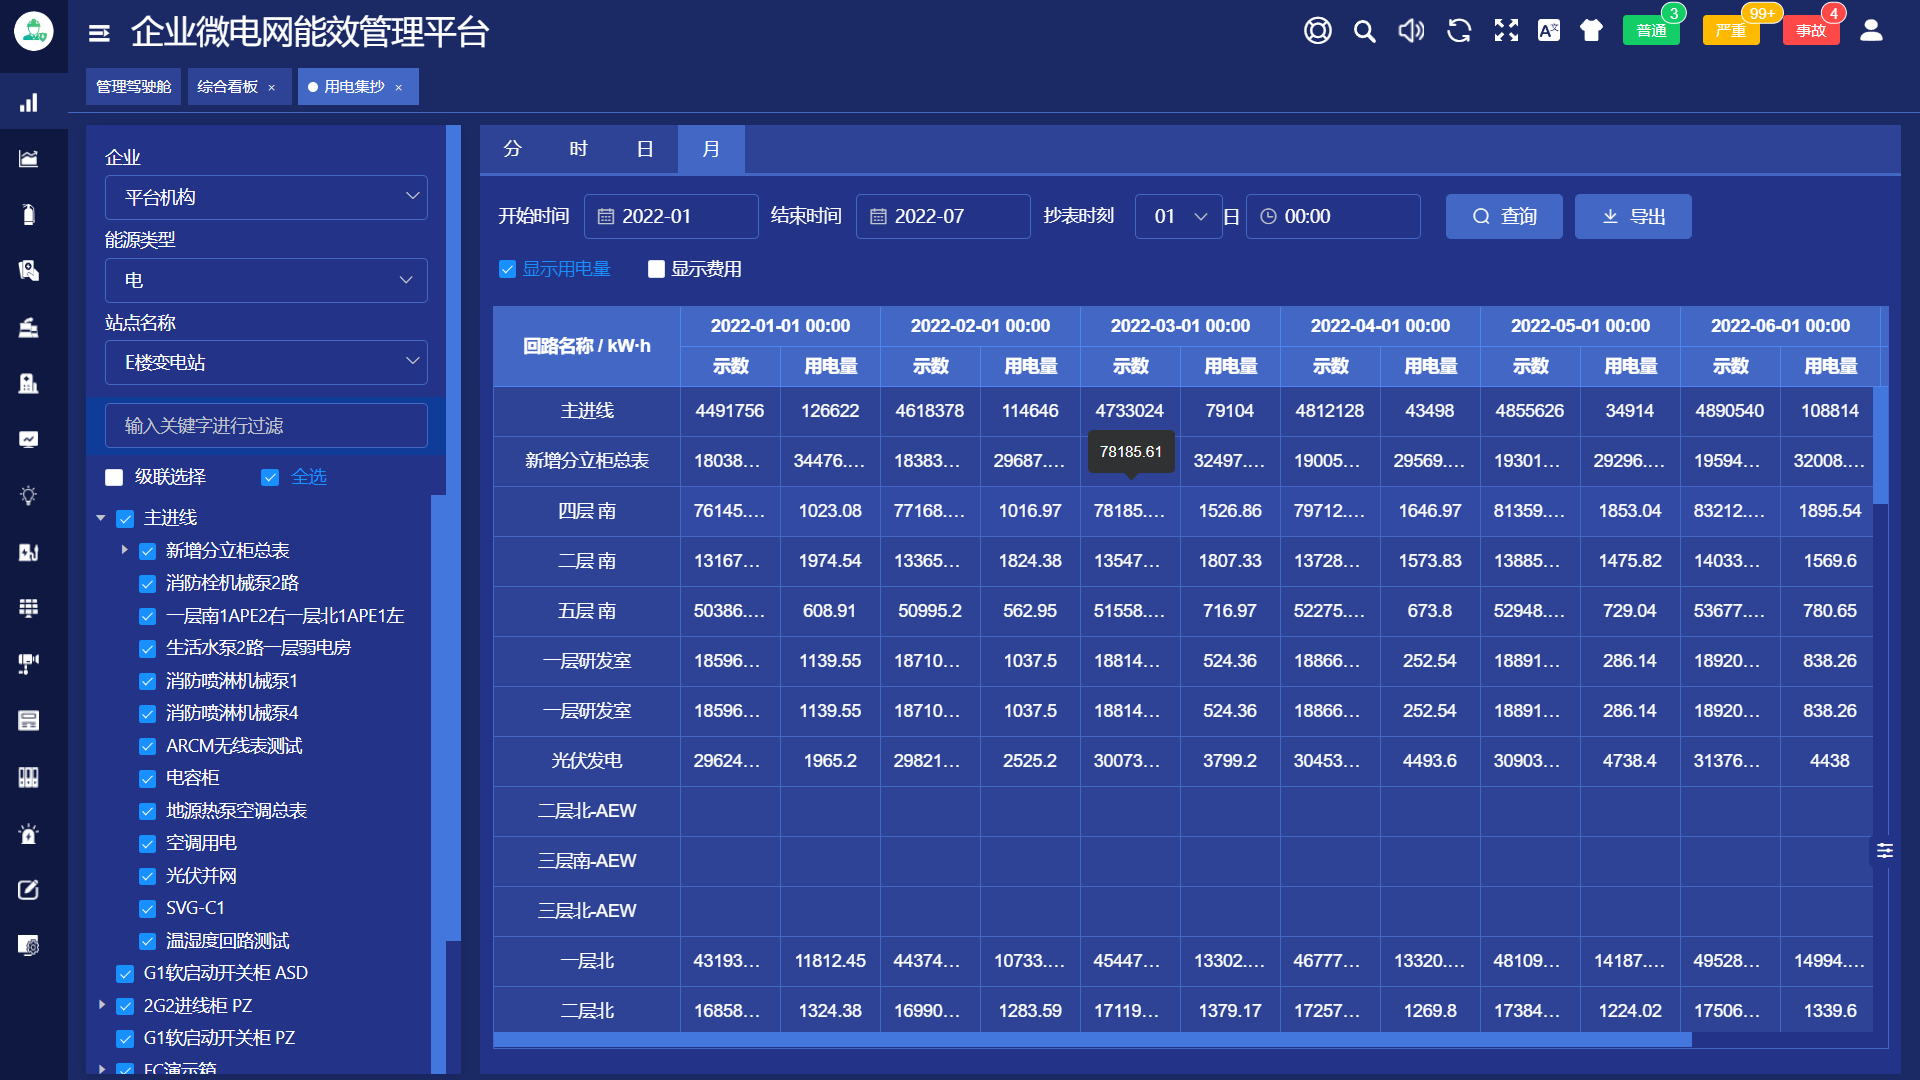This screenshot has width=1920, height=1080.
Task: Click the table horizontal scrollbar
Action: [x=1091, y=1040]
